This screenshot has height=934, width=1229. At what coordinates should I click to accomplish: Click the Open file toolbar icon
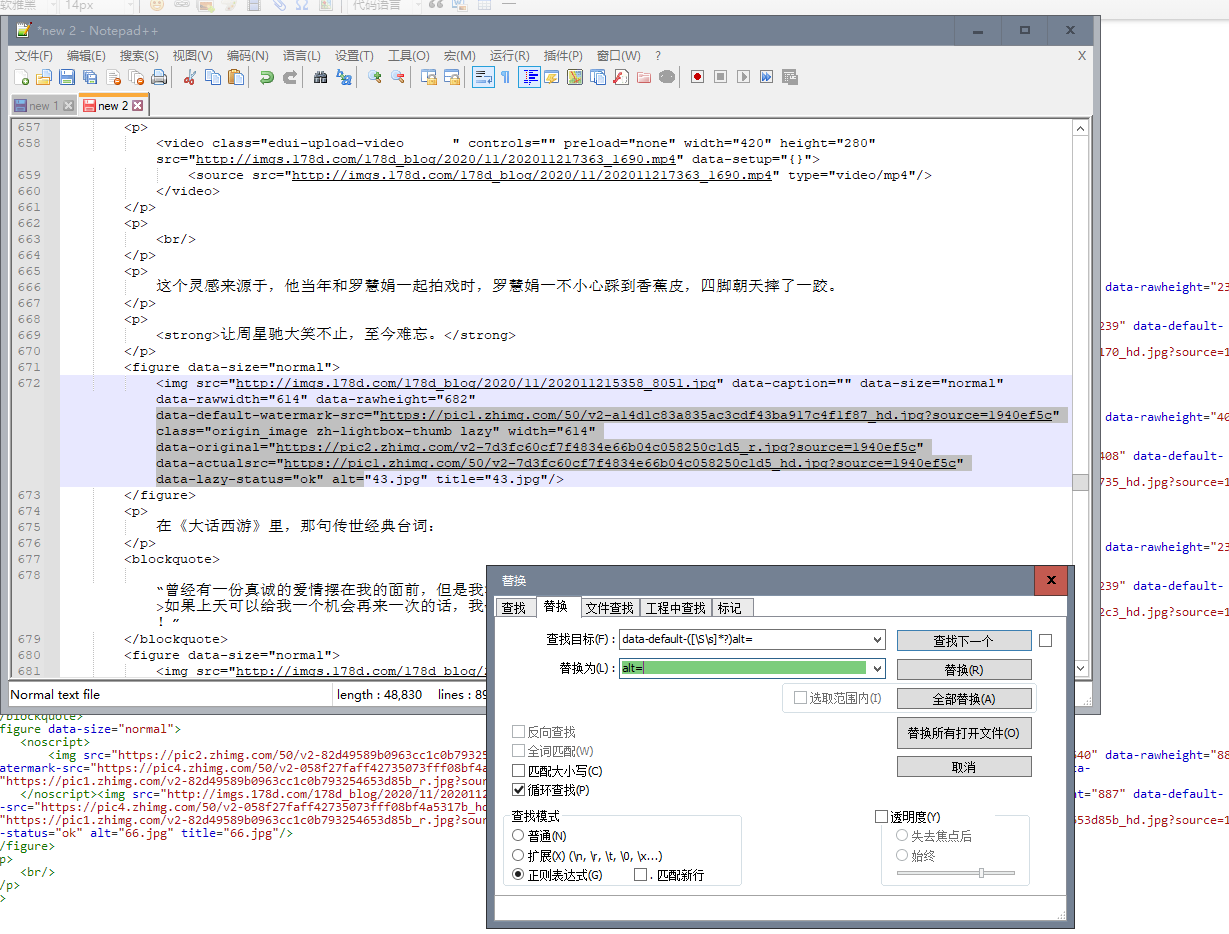click(x=44, y=77)
